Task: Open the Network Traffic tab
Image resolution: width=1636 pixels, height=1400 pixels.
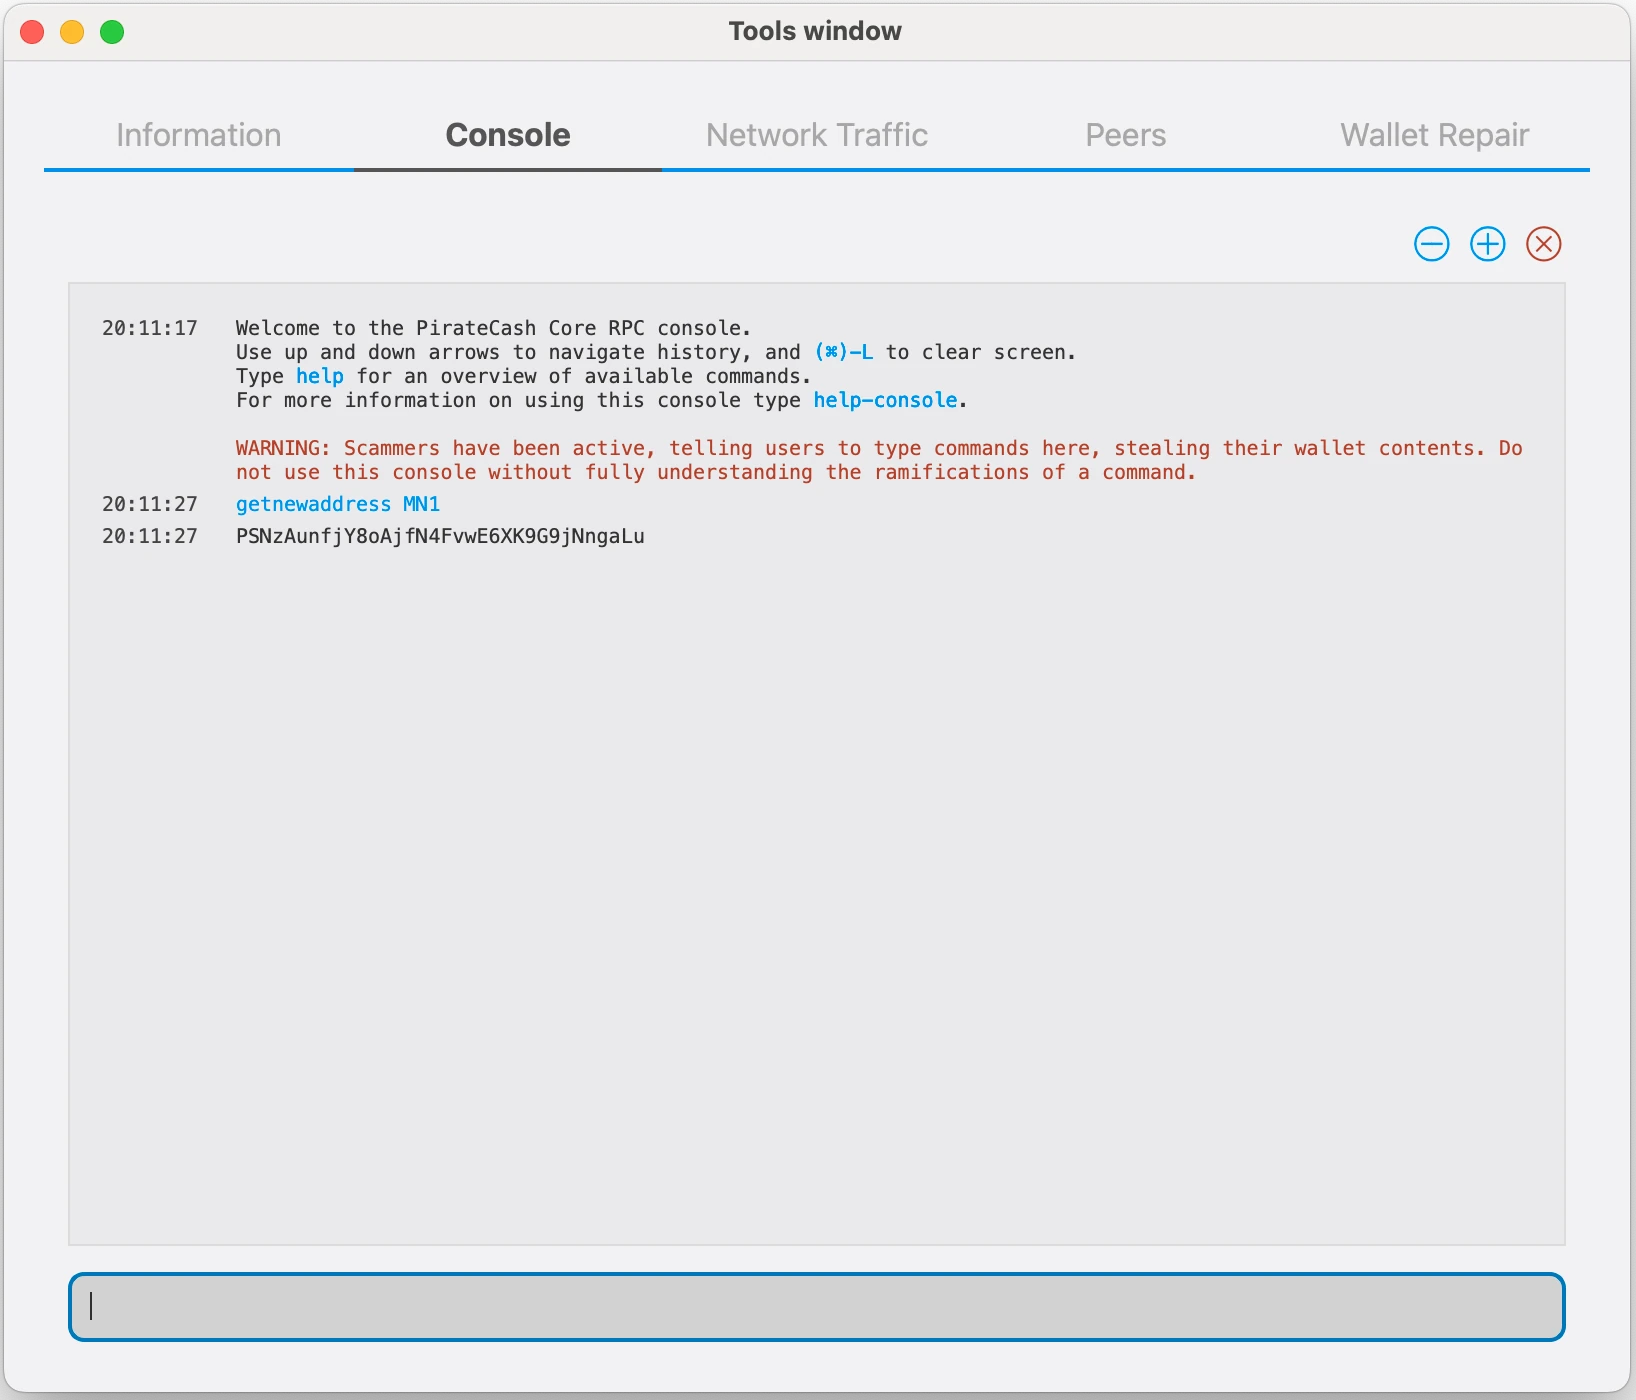Action: pos(817,135)
